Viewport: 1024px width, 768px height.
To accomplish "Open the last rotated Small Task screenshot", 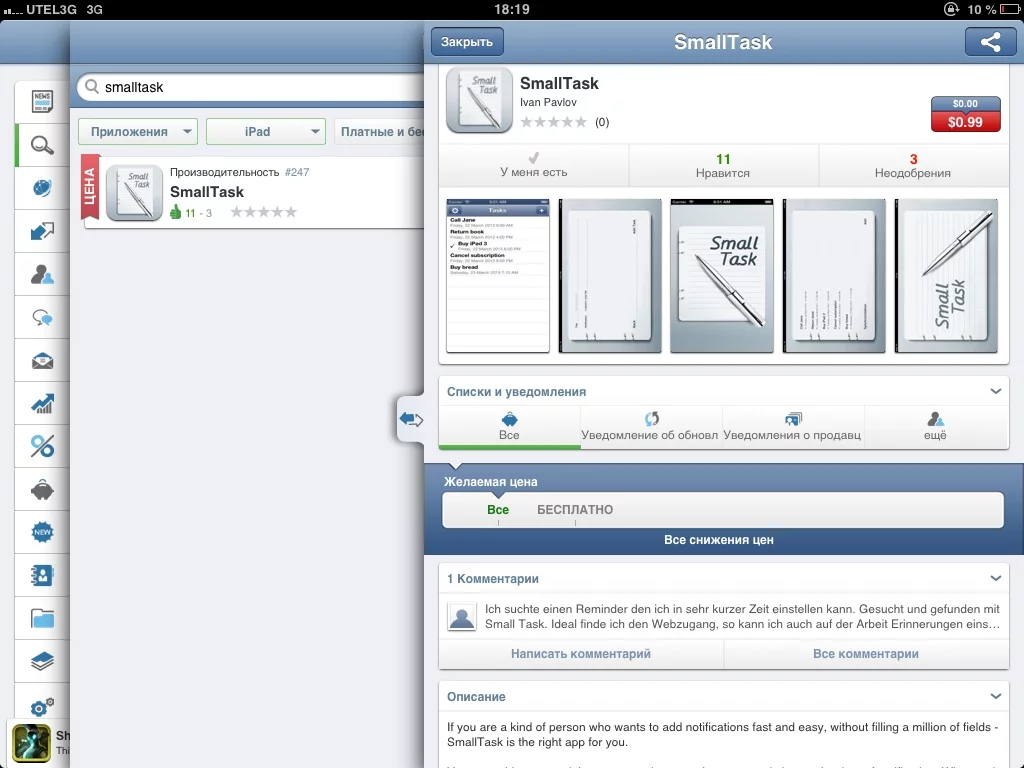I will (x=946, y=276).
